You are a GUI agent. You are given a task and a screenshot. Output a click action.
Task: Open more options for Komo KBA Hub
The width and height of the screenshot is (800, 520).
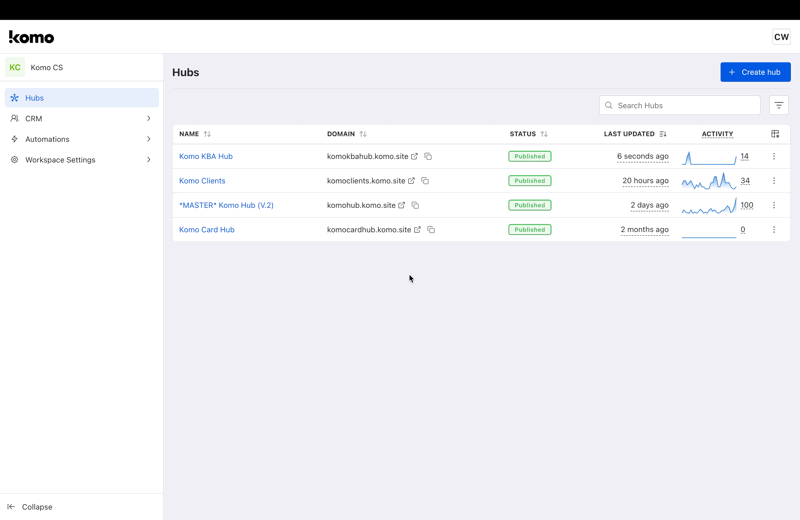click(x=774, y=157)
